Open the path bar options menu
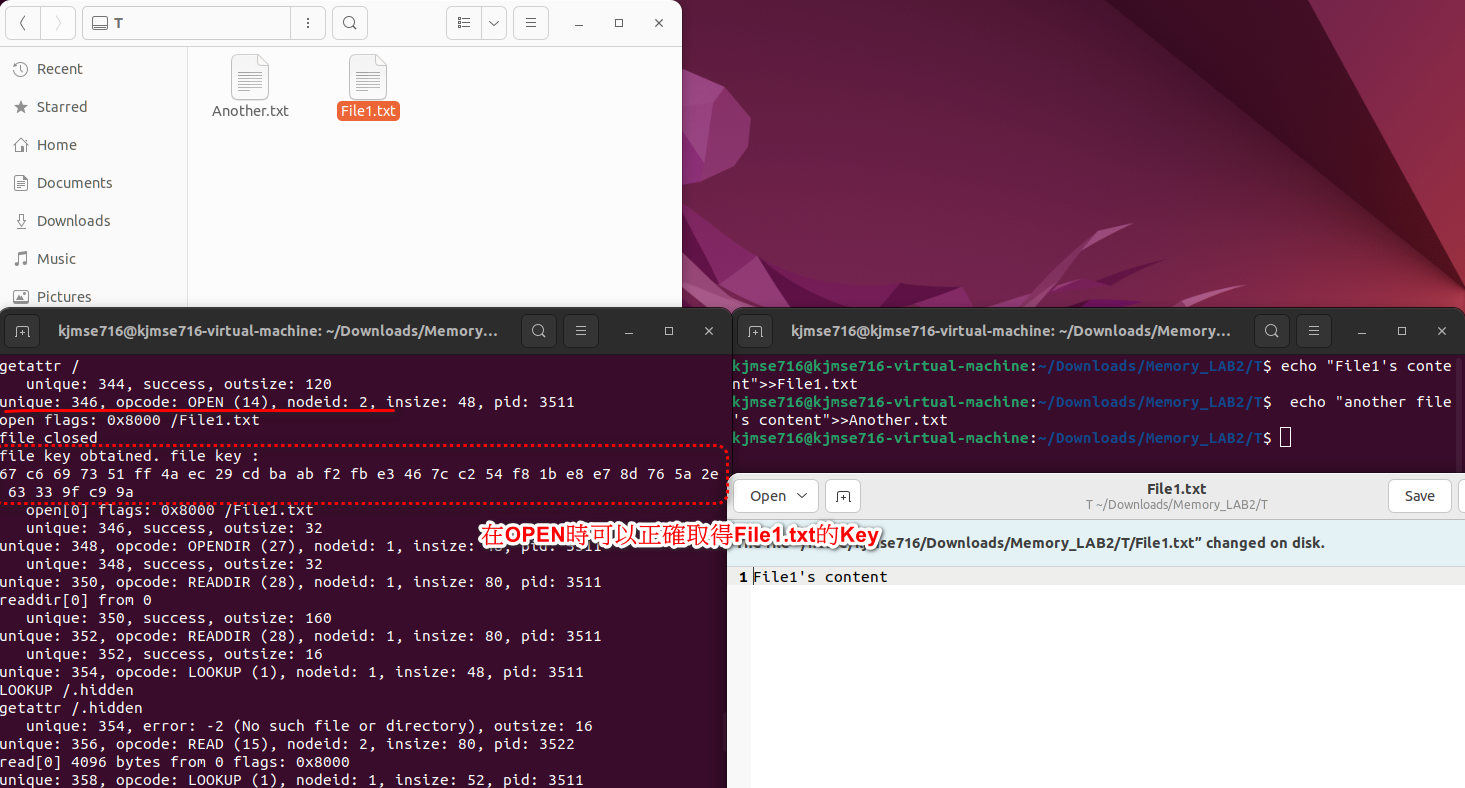 [x=308, y=22]
